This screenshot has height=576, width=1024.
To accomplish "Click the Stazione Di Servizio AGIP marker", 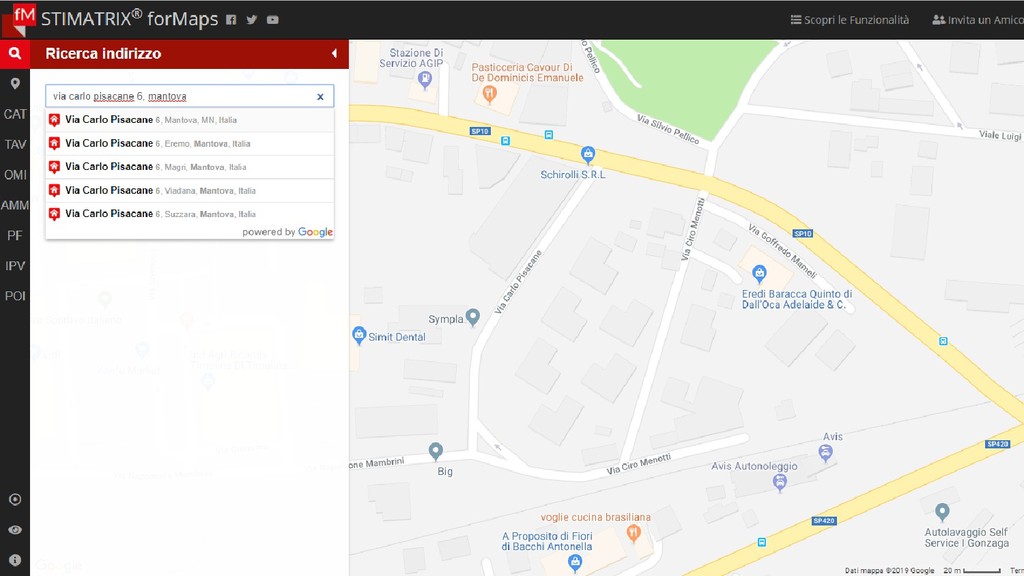I will pyautogui.click(x=425, y=80).
